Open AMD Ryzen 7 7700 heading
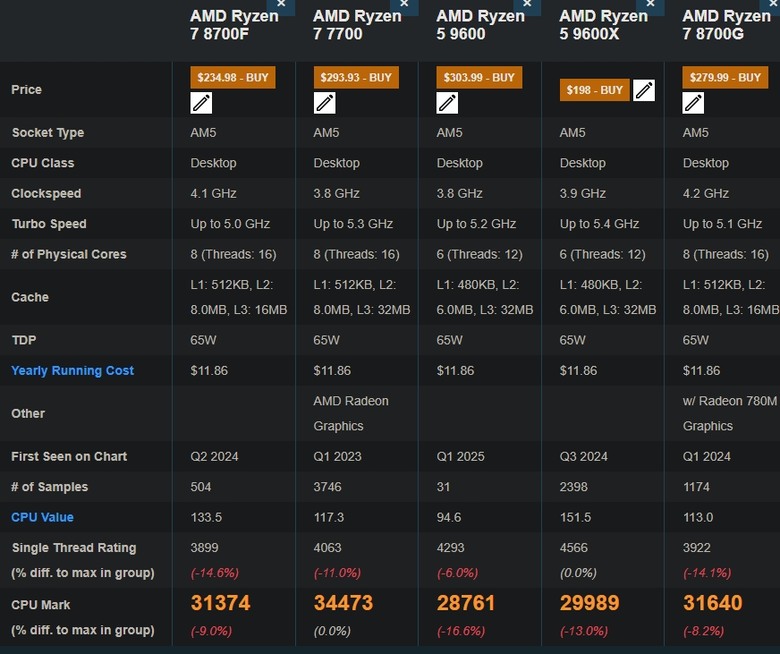Image resolution: width=780 pixels, height=654 pixels. (x=357, y=25)
